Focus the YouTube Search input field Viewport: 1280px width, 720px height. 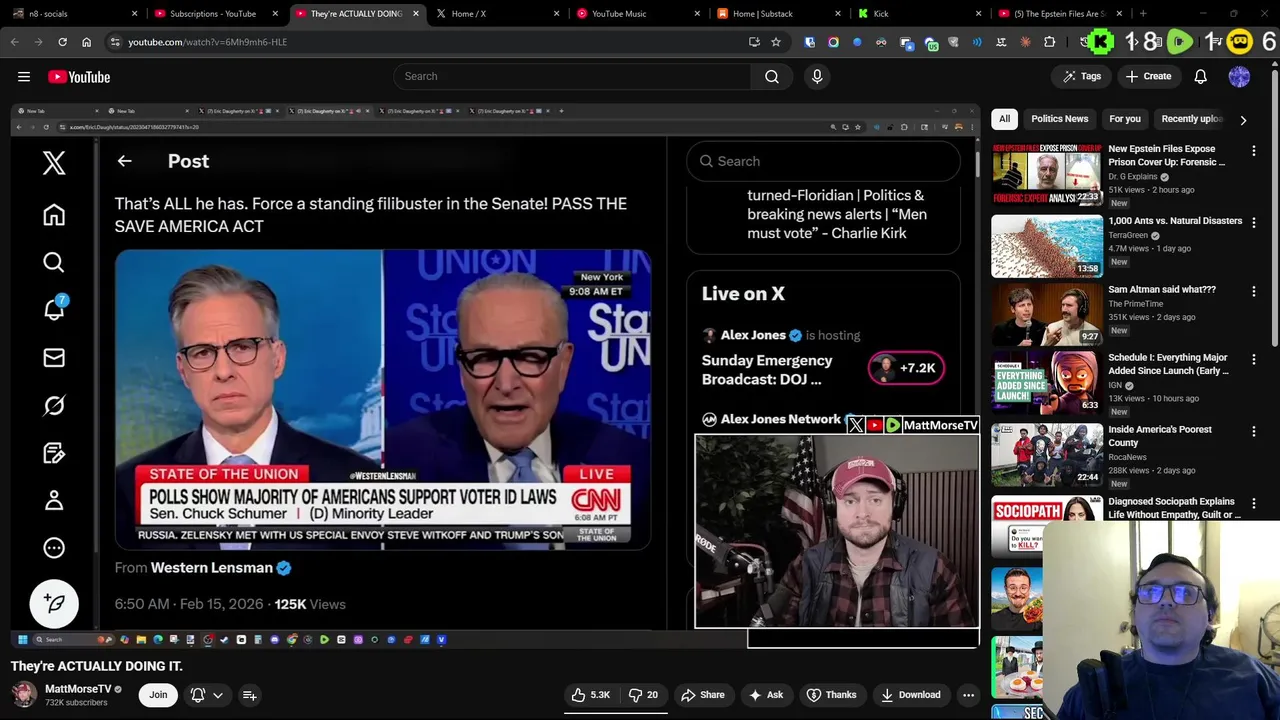(572, 76)
